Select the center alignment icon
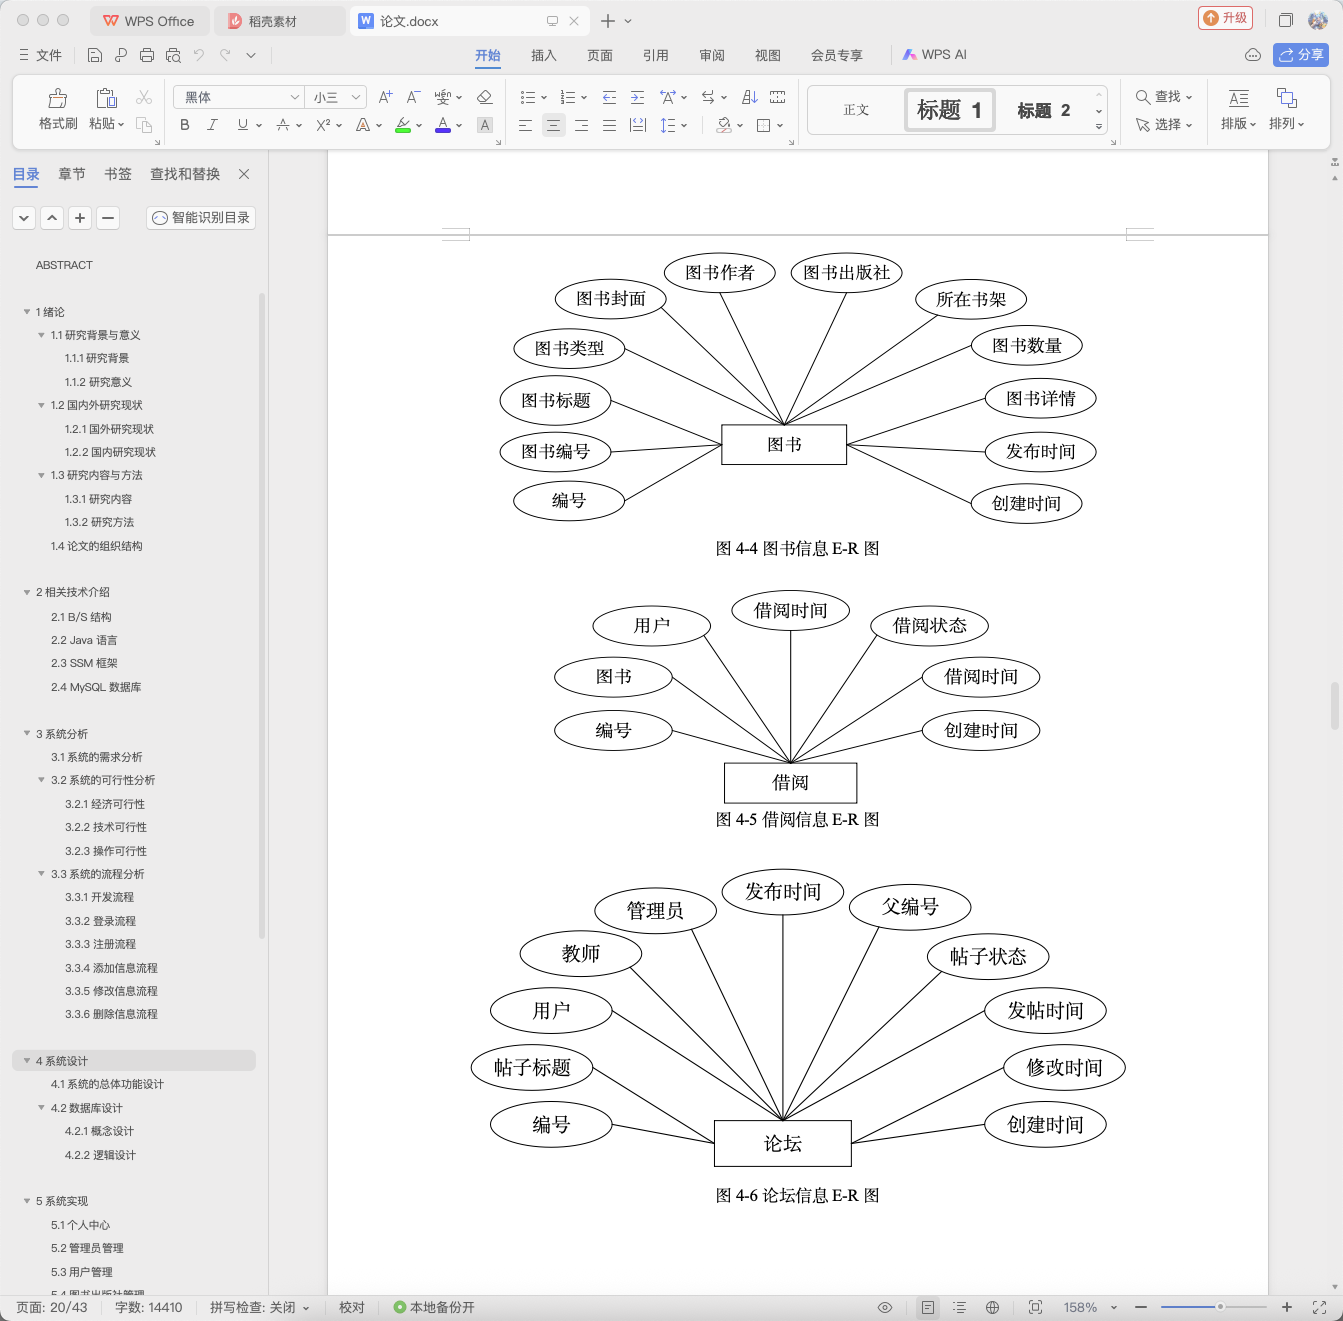Viewport: 1343px width, 1321px height. [553, 125]
